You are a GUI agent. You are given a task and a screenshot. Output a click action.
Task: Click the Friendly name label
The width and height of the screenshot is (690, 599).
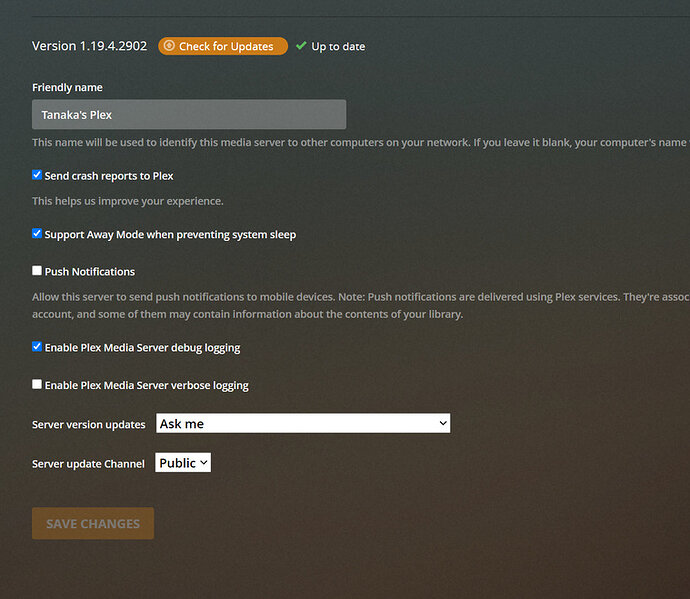tap(67, 88)
